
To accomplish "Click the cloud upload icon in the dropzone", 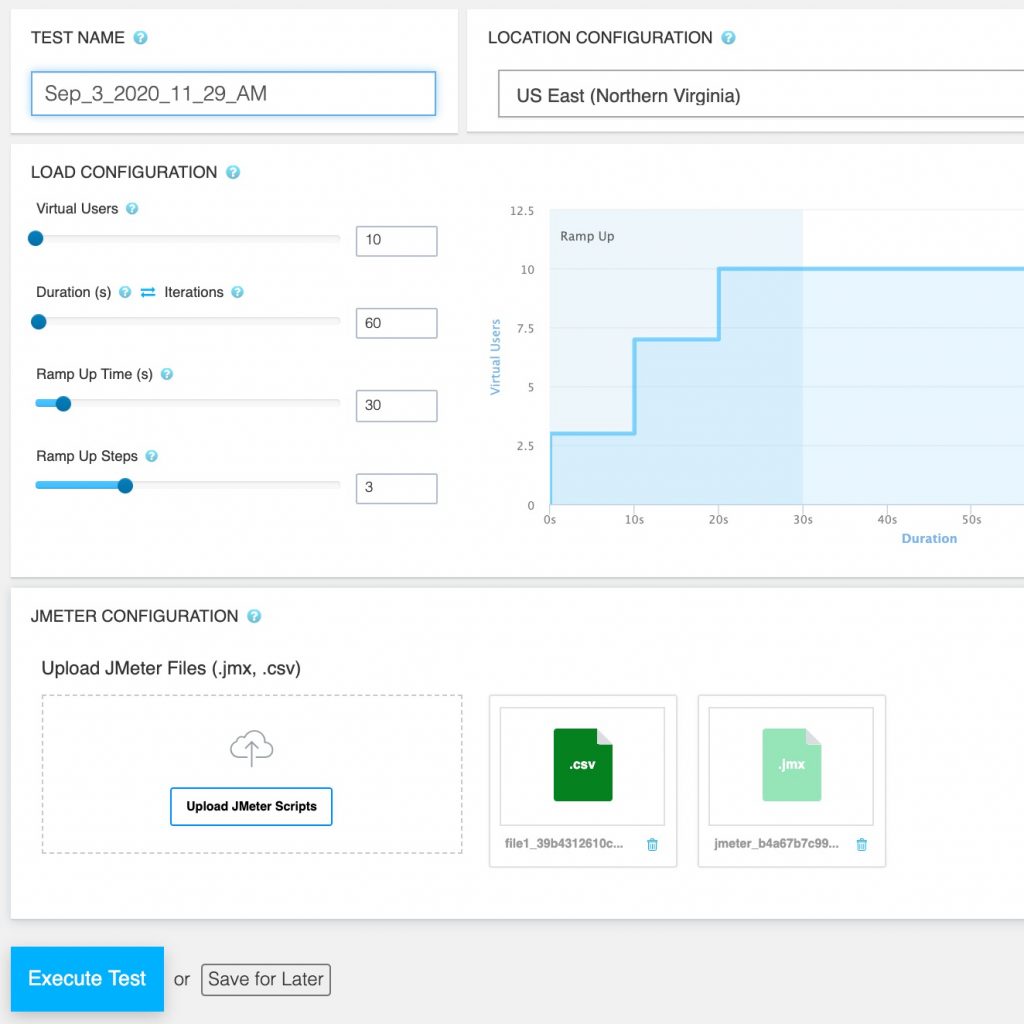I will (x=251, y=746).
